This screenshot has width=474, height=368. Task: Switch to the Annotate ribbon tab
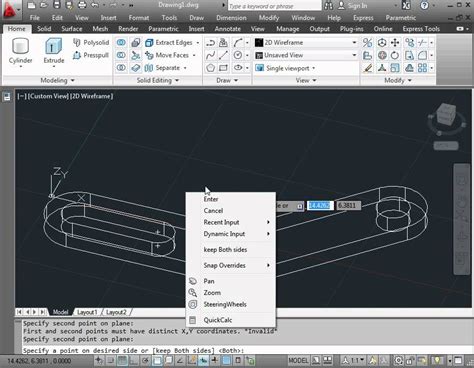click(x=227, y=29)
